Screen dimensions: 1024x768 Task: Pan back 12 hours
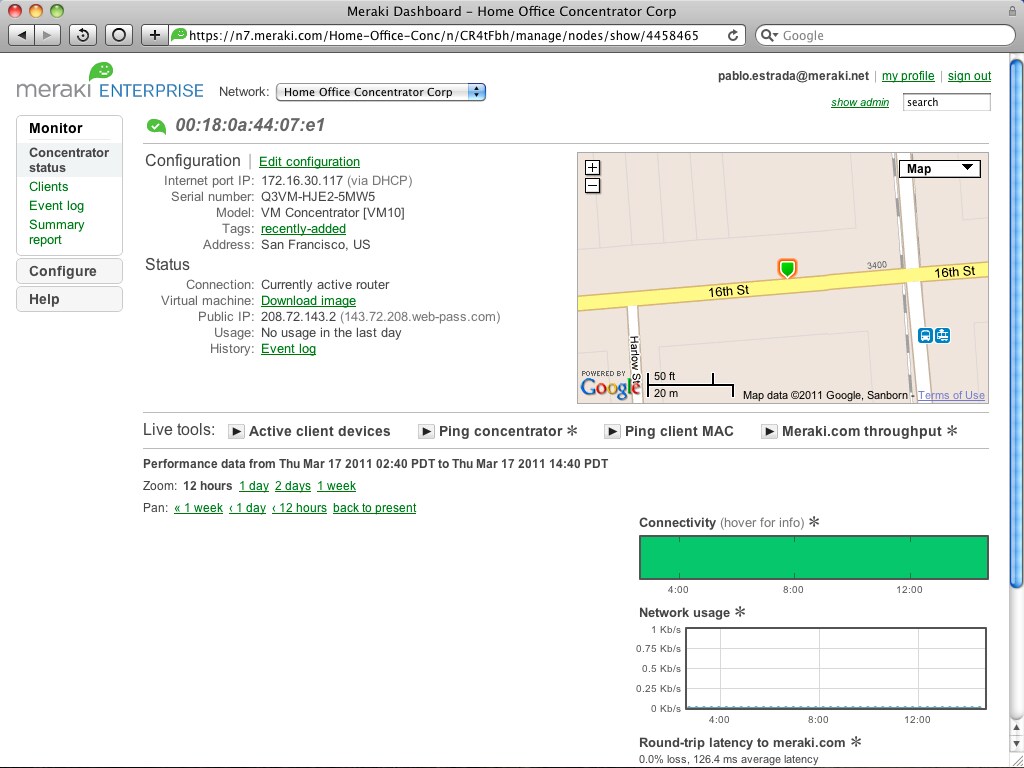(299, 507)
